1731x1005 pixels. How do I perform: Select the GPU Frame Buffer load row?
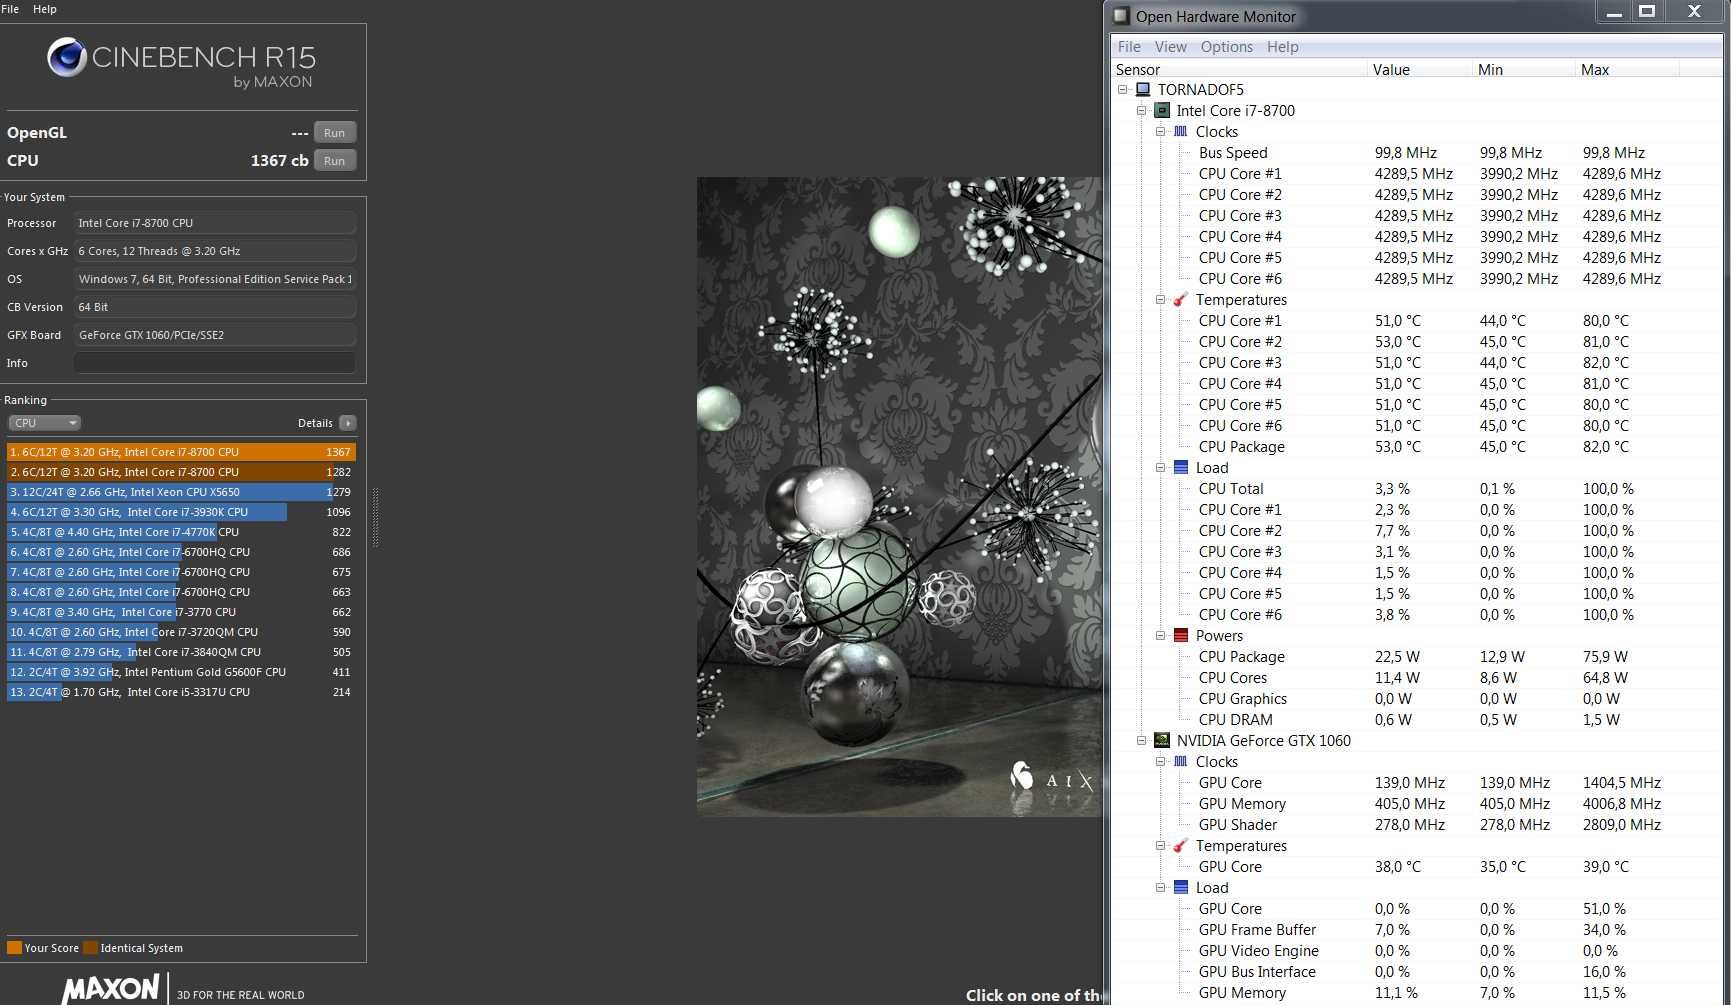[x=1416, y=930]
